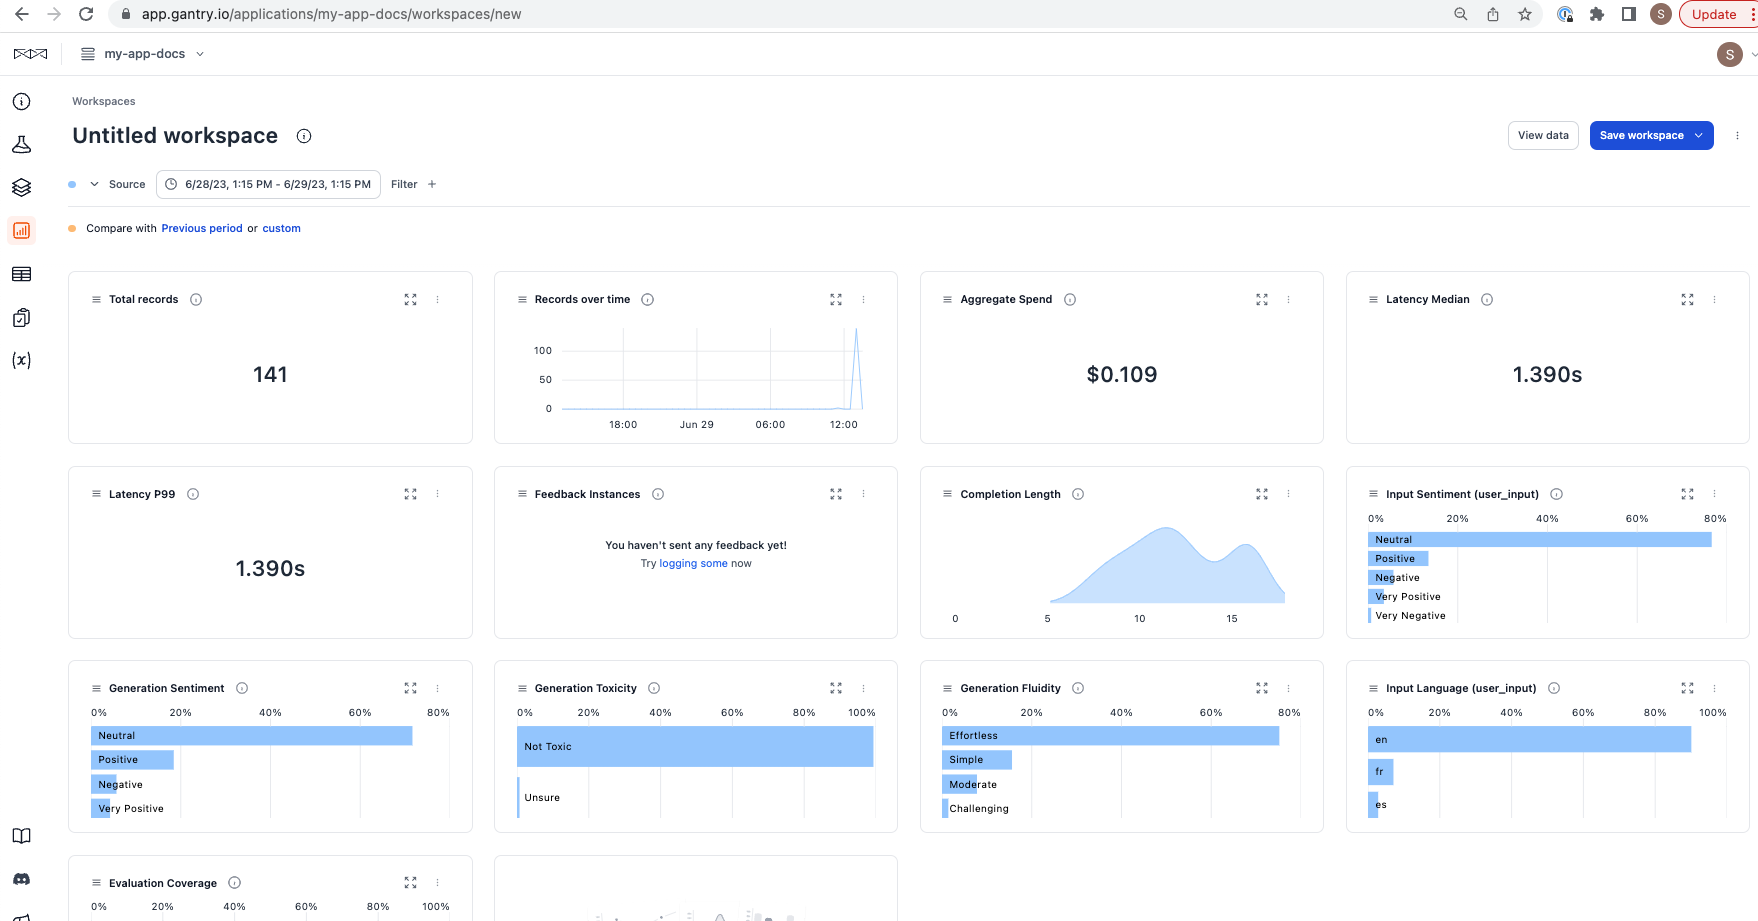The height and width of the screenshot is (921, 1758).
Task: Open the variables (x) icon in sidebar
Action: pyautogui.click(x=21, y=361)
